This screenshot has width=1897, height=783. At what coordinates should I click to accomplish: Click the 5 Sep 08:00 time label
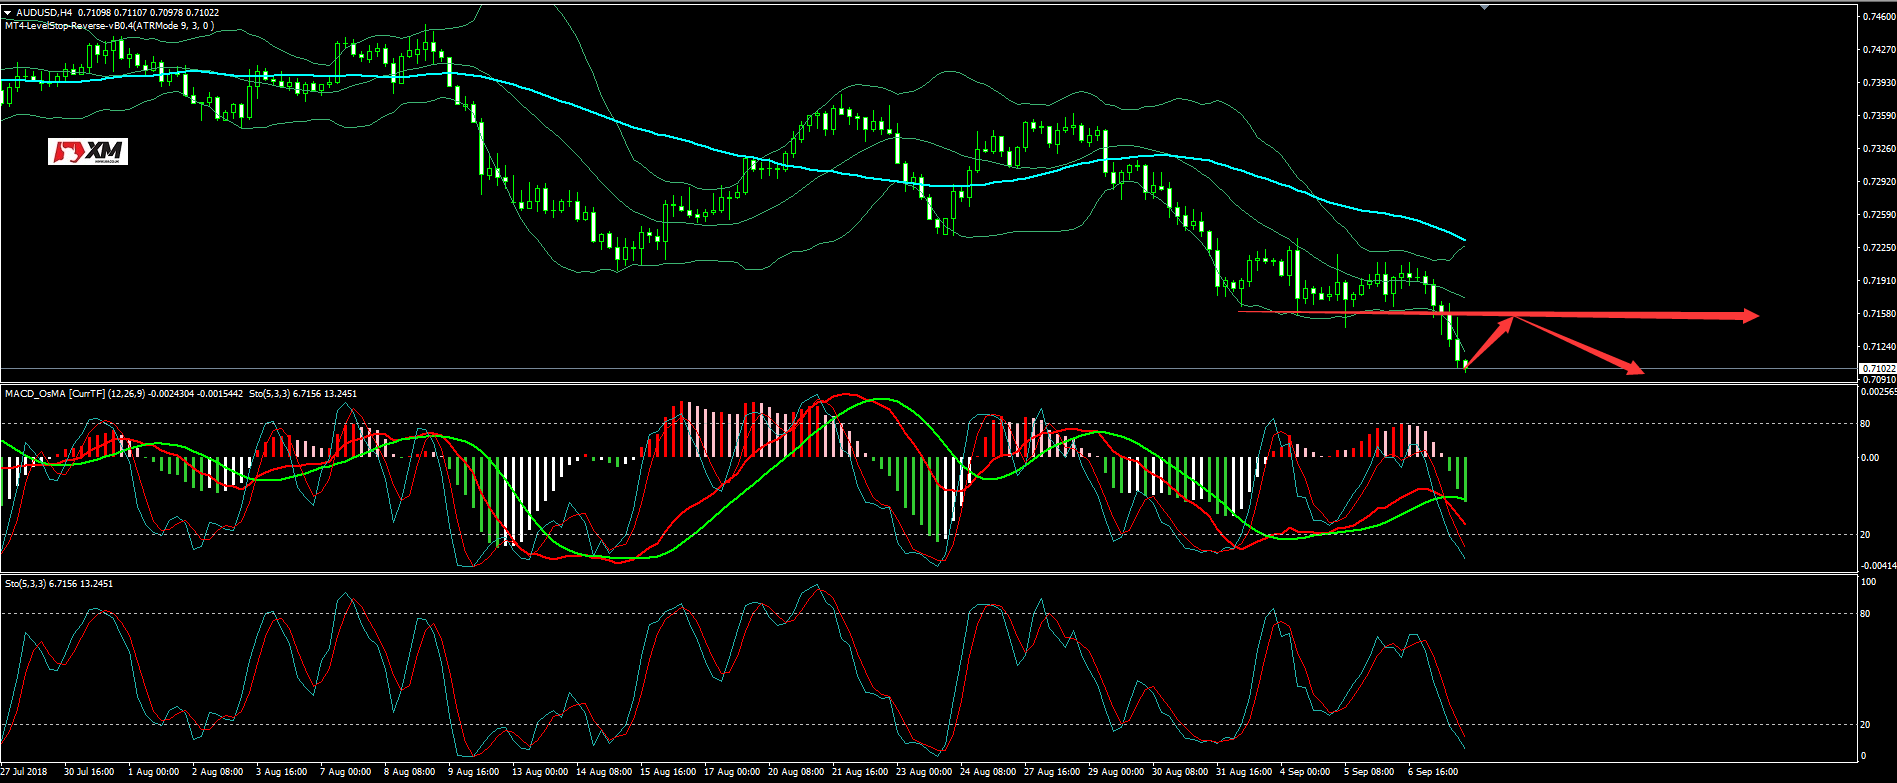pyautogui.click(x=1369, y=772)
